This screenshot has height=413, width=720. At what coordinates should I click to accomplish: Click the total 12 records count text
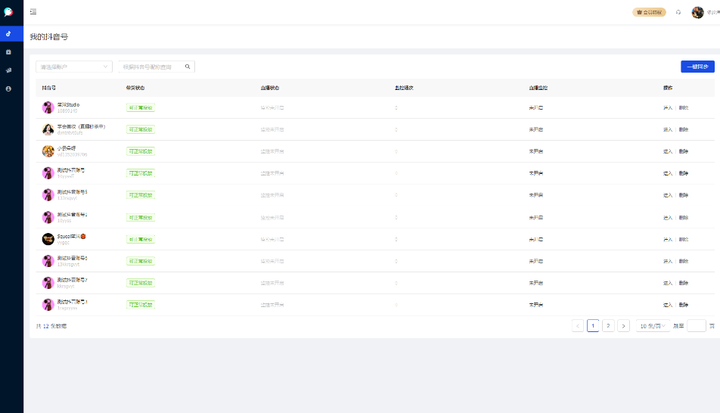click(51, 326)
